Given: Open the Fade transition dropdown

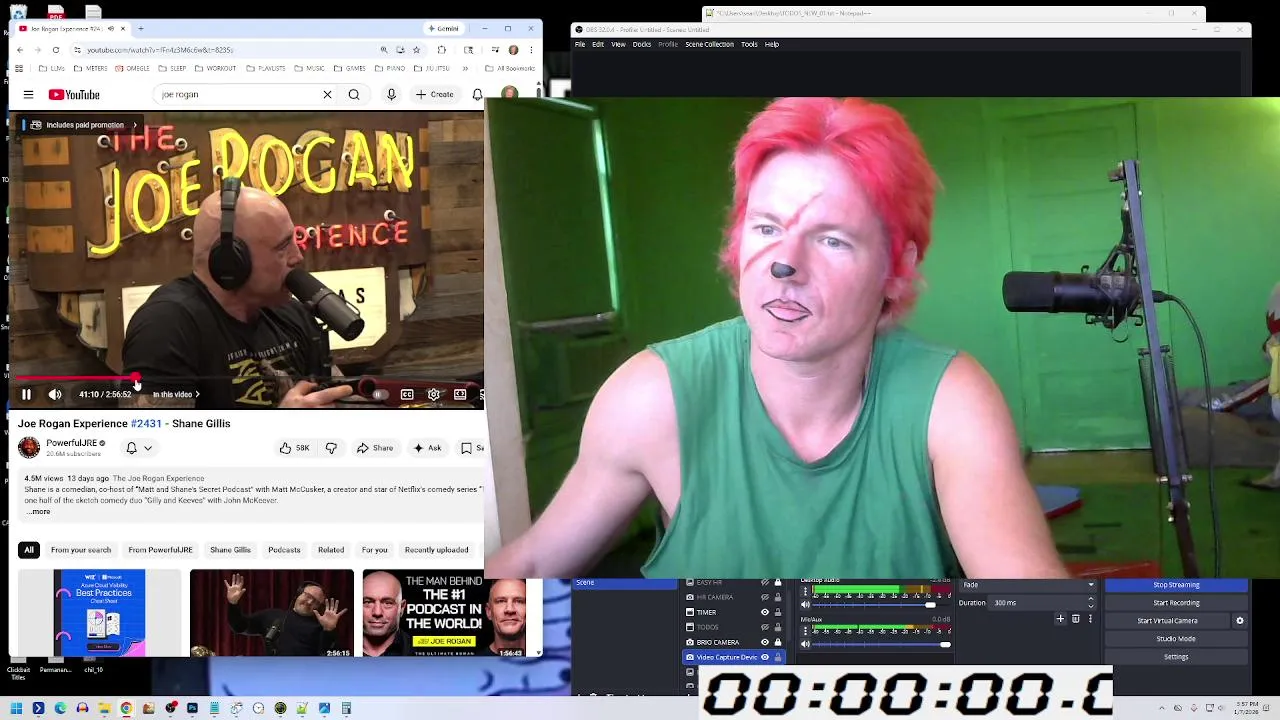Looking at the screenshot, I should 1029,585.
